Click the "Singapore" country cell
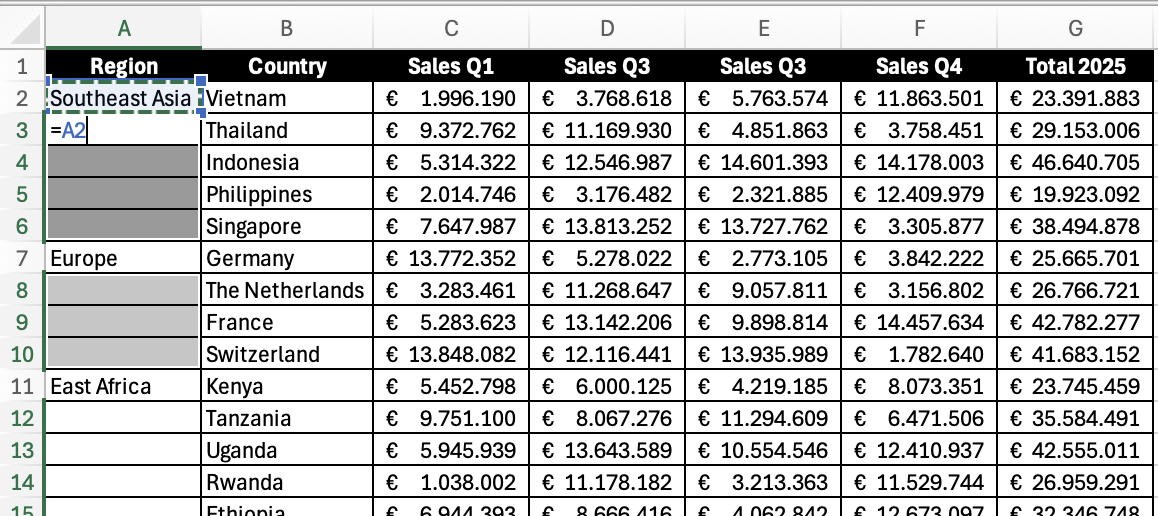The height and width of the screenshot is (516, 1158). [x=286, y=227]
